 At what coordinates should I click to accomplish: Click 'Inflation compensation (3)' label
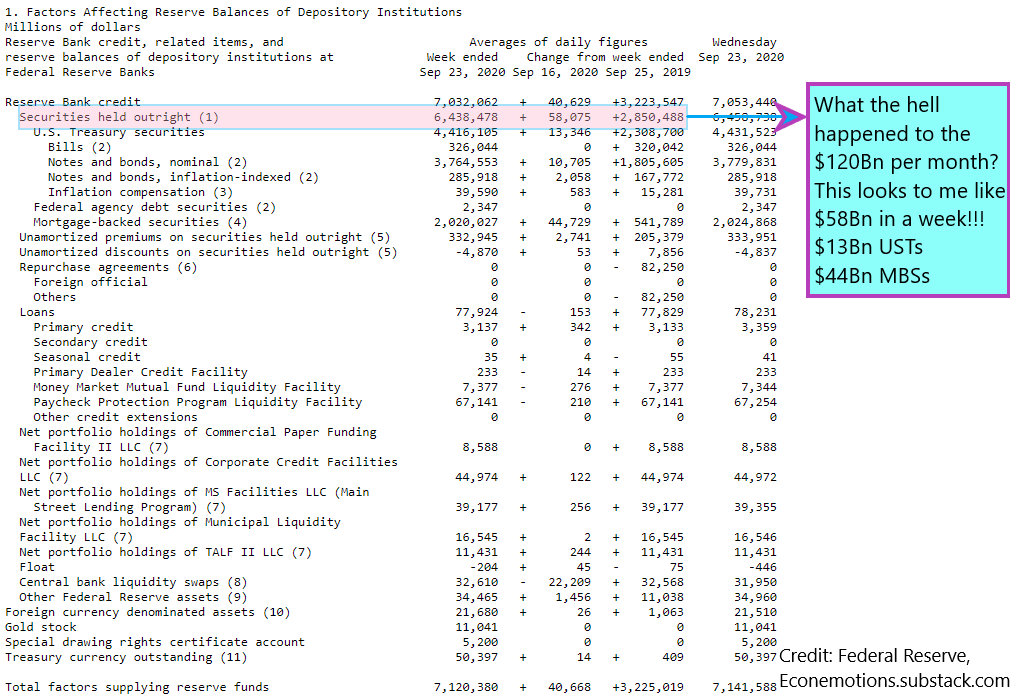(140, 192)
